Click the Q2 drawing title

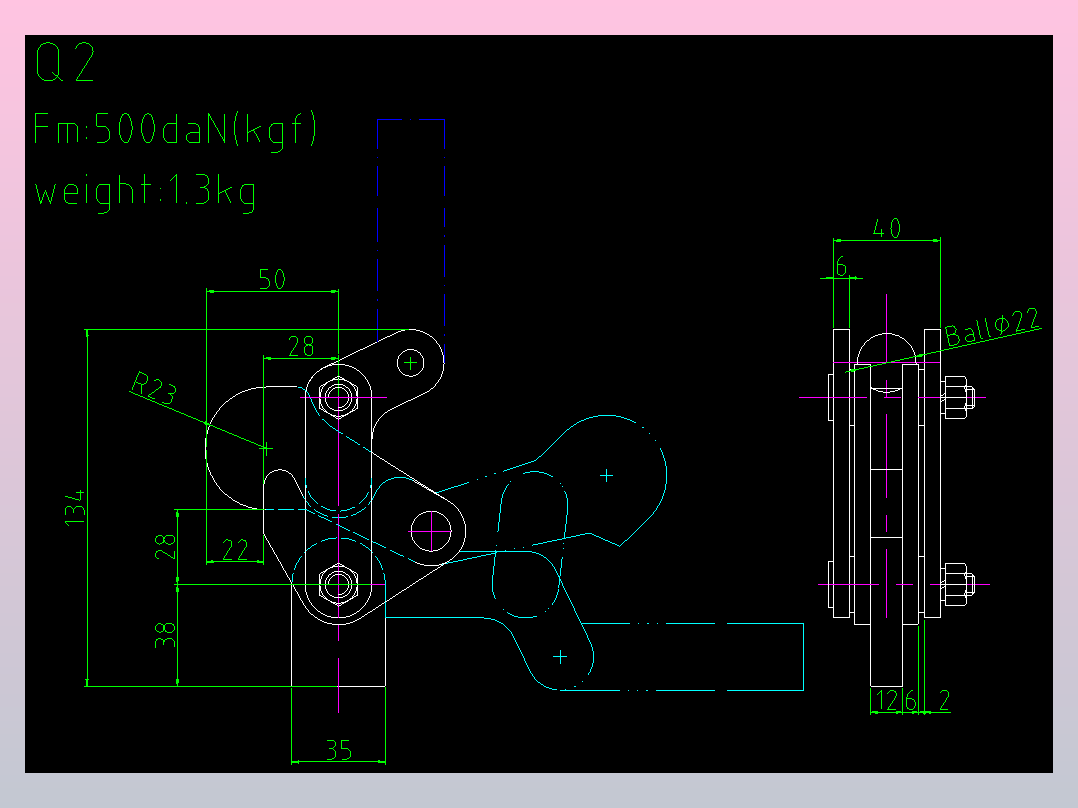(65, 62)
